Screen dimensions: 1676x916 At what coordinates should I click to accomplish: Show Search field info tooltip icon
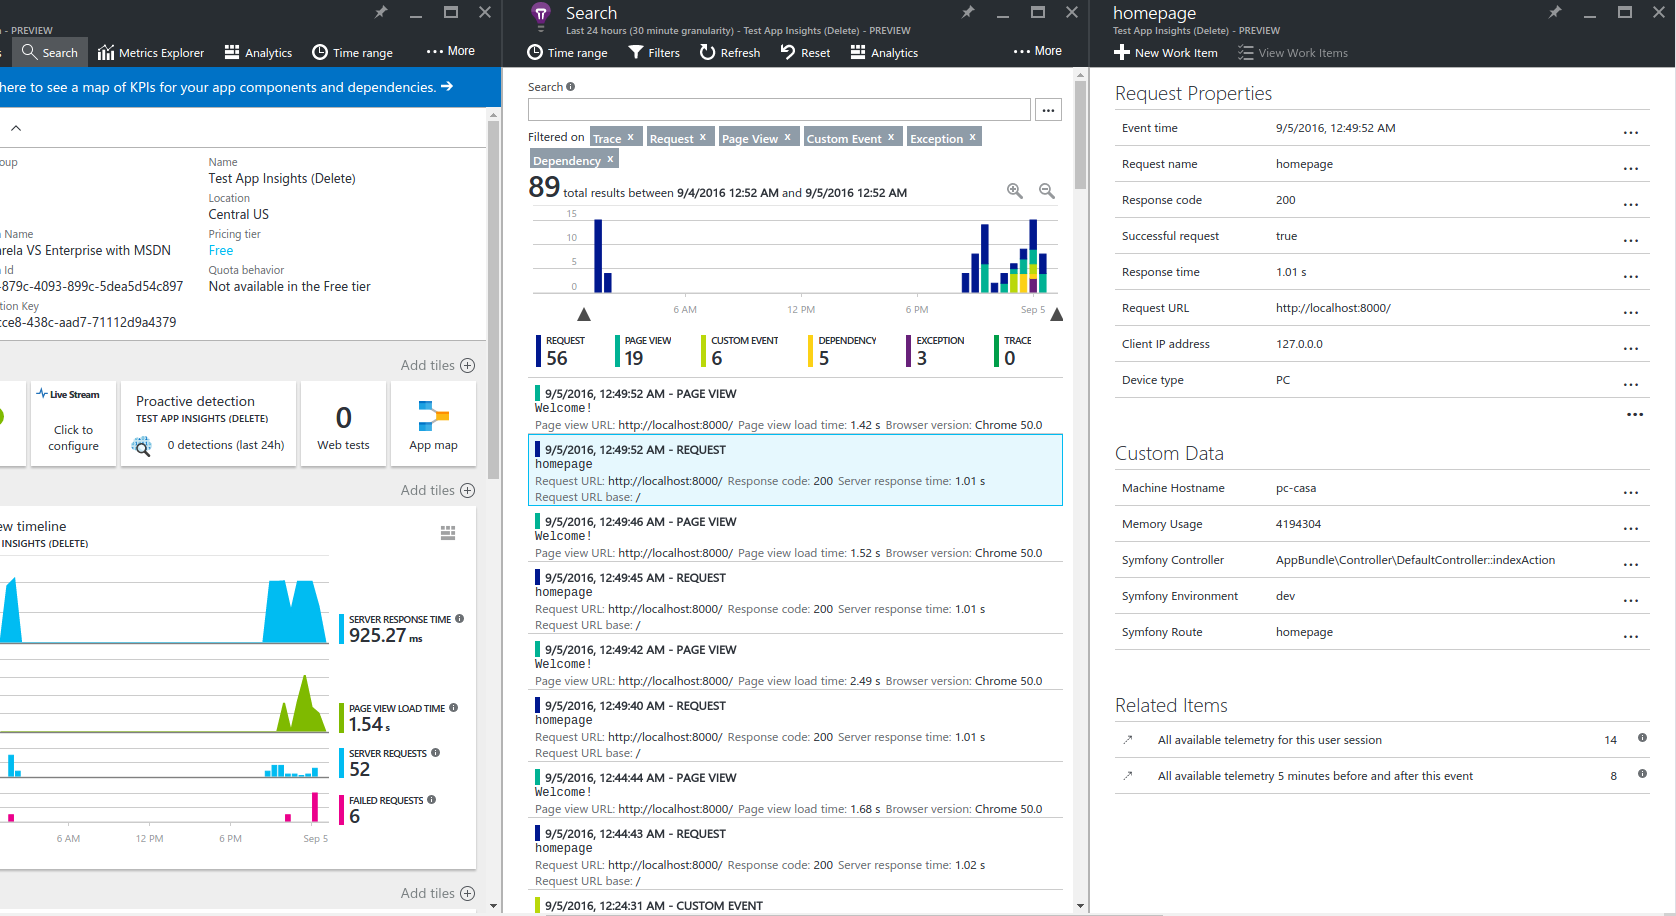571,87
